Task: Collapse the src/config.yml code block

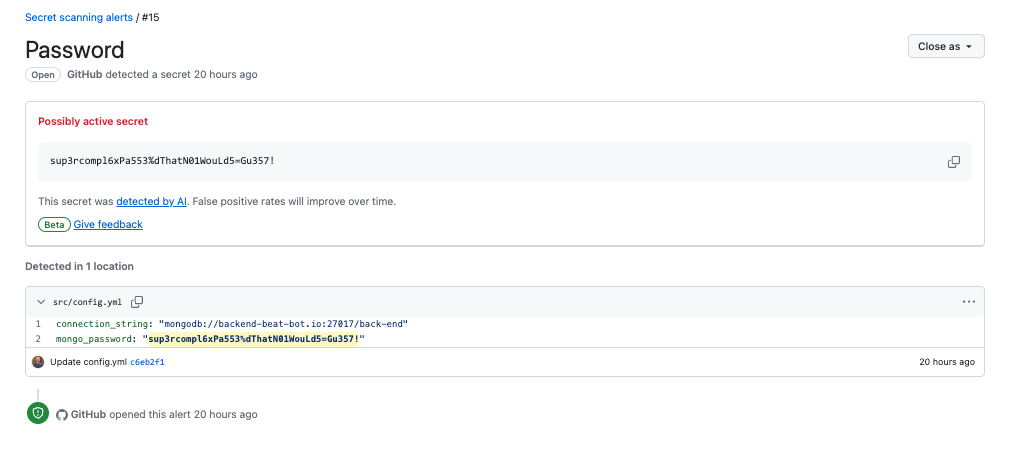Action: pyautogui.click(x=40, y=301)
